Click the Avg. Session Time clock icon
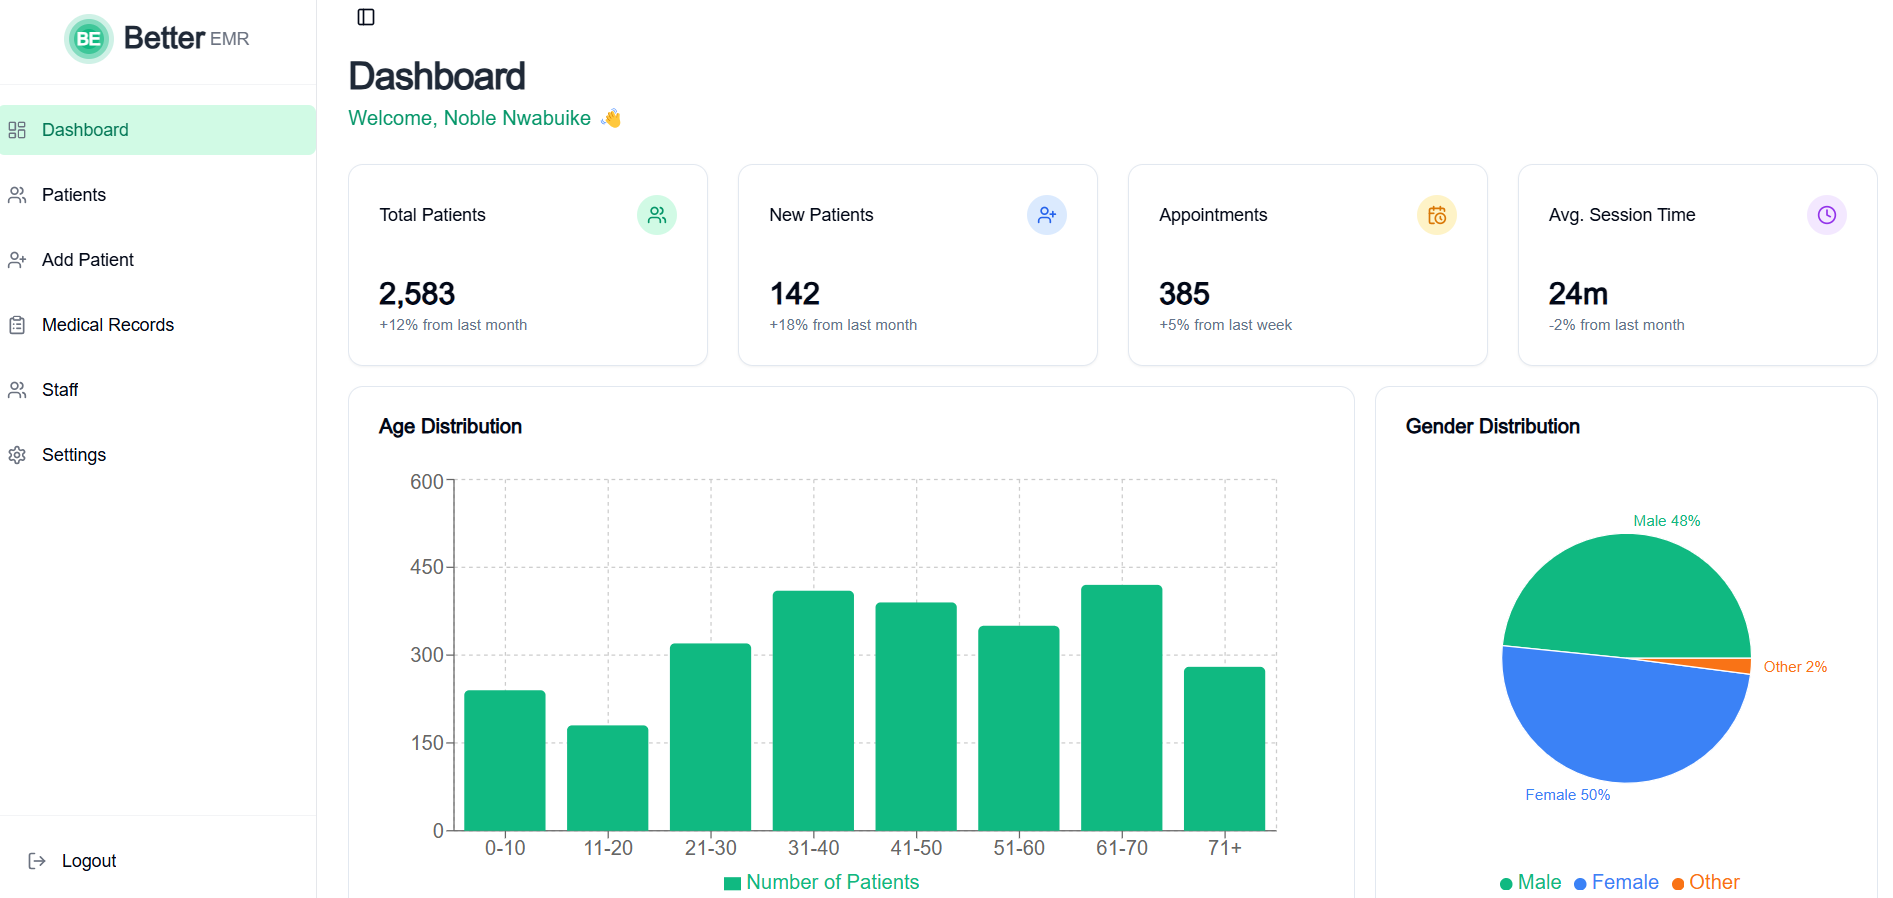 pyautogui.click(x=1826, y=215)
